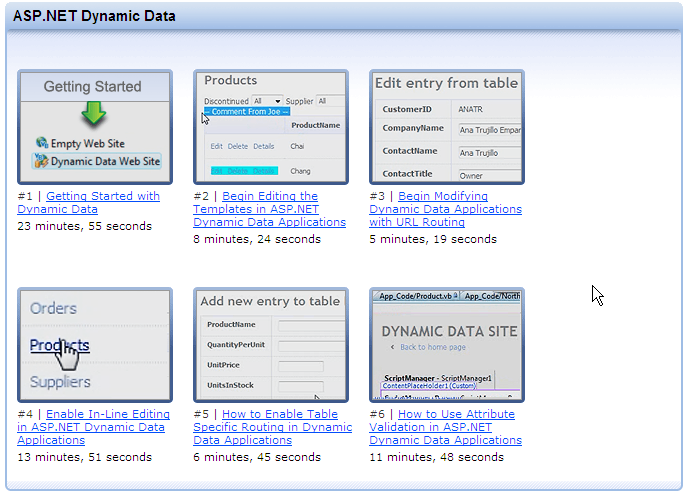Open link Getting Started with Dynamic Data
This screenshot has height=497, width=686.
click(88, 203)
